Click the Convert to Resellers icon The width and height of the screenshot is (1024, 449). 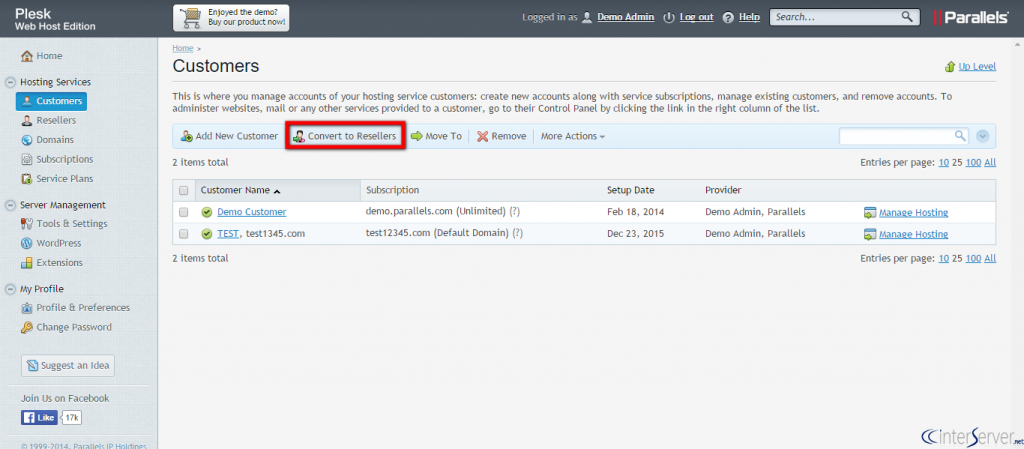(299, 136)
